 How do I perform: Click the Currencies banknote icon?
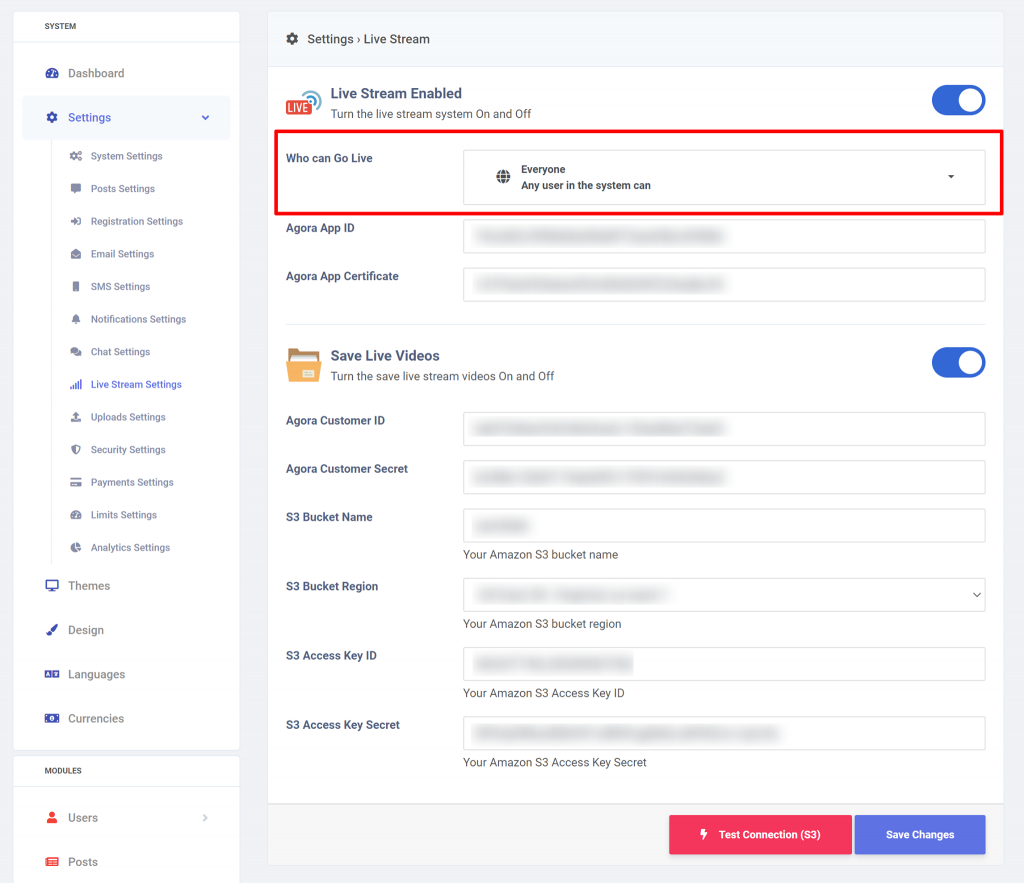click(x=52, y=718)
